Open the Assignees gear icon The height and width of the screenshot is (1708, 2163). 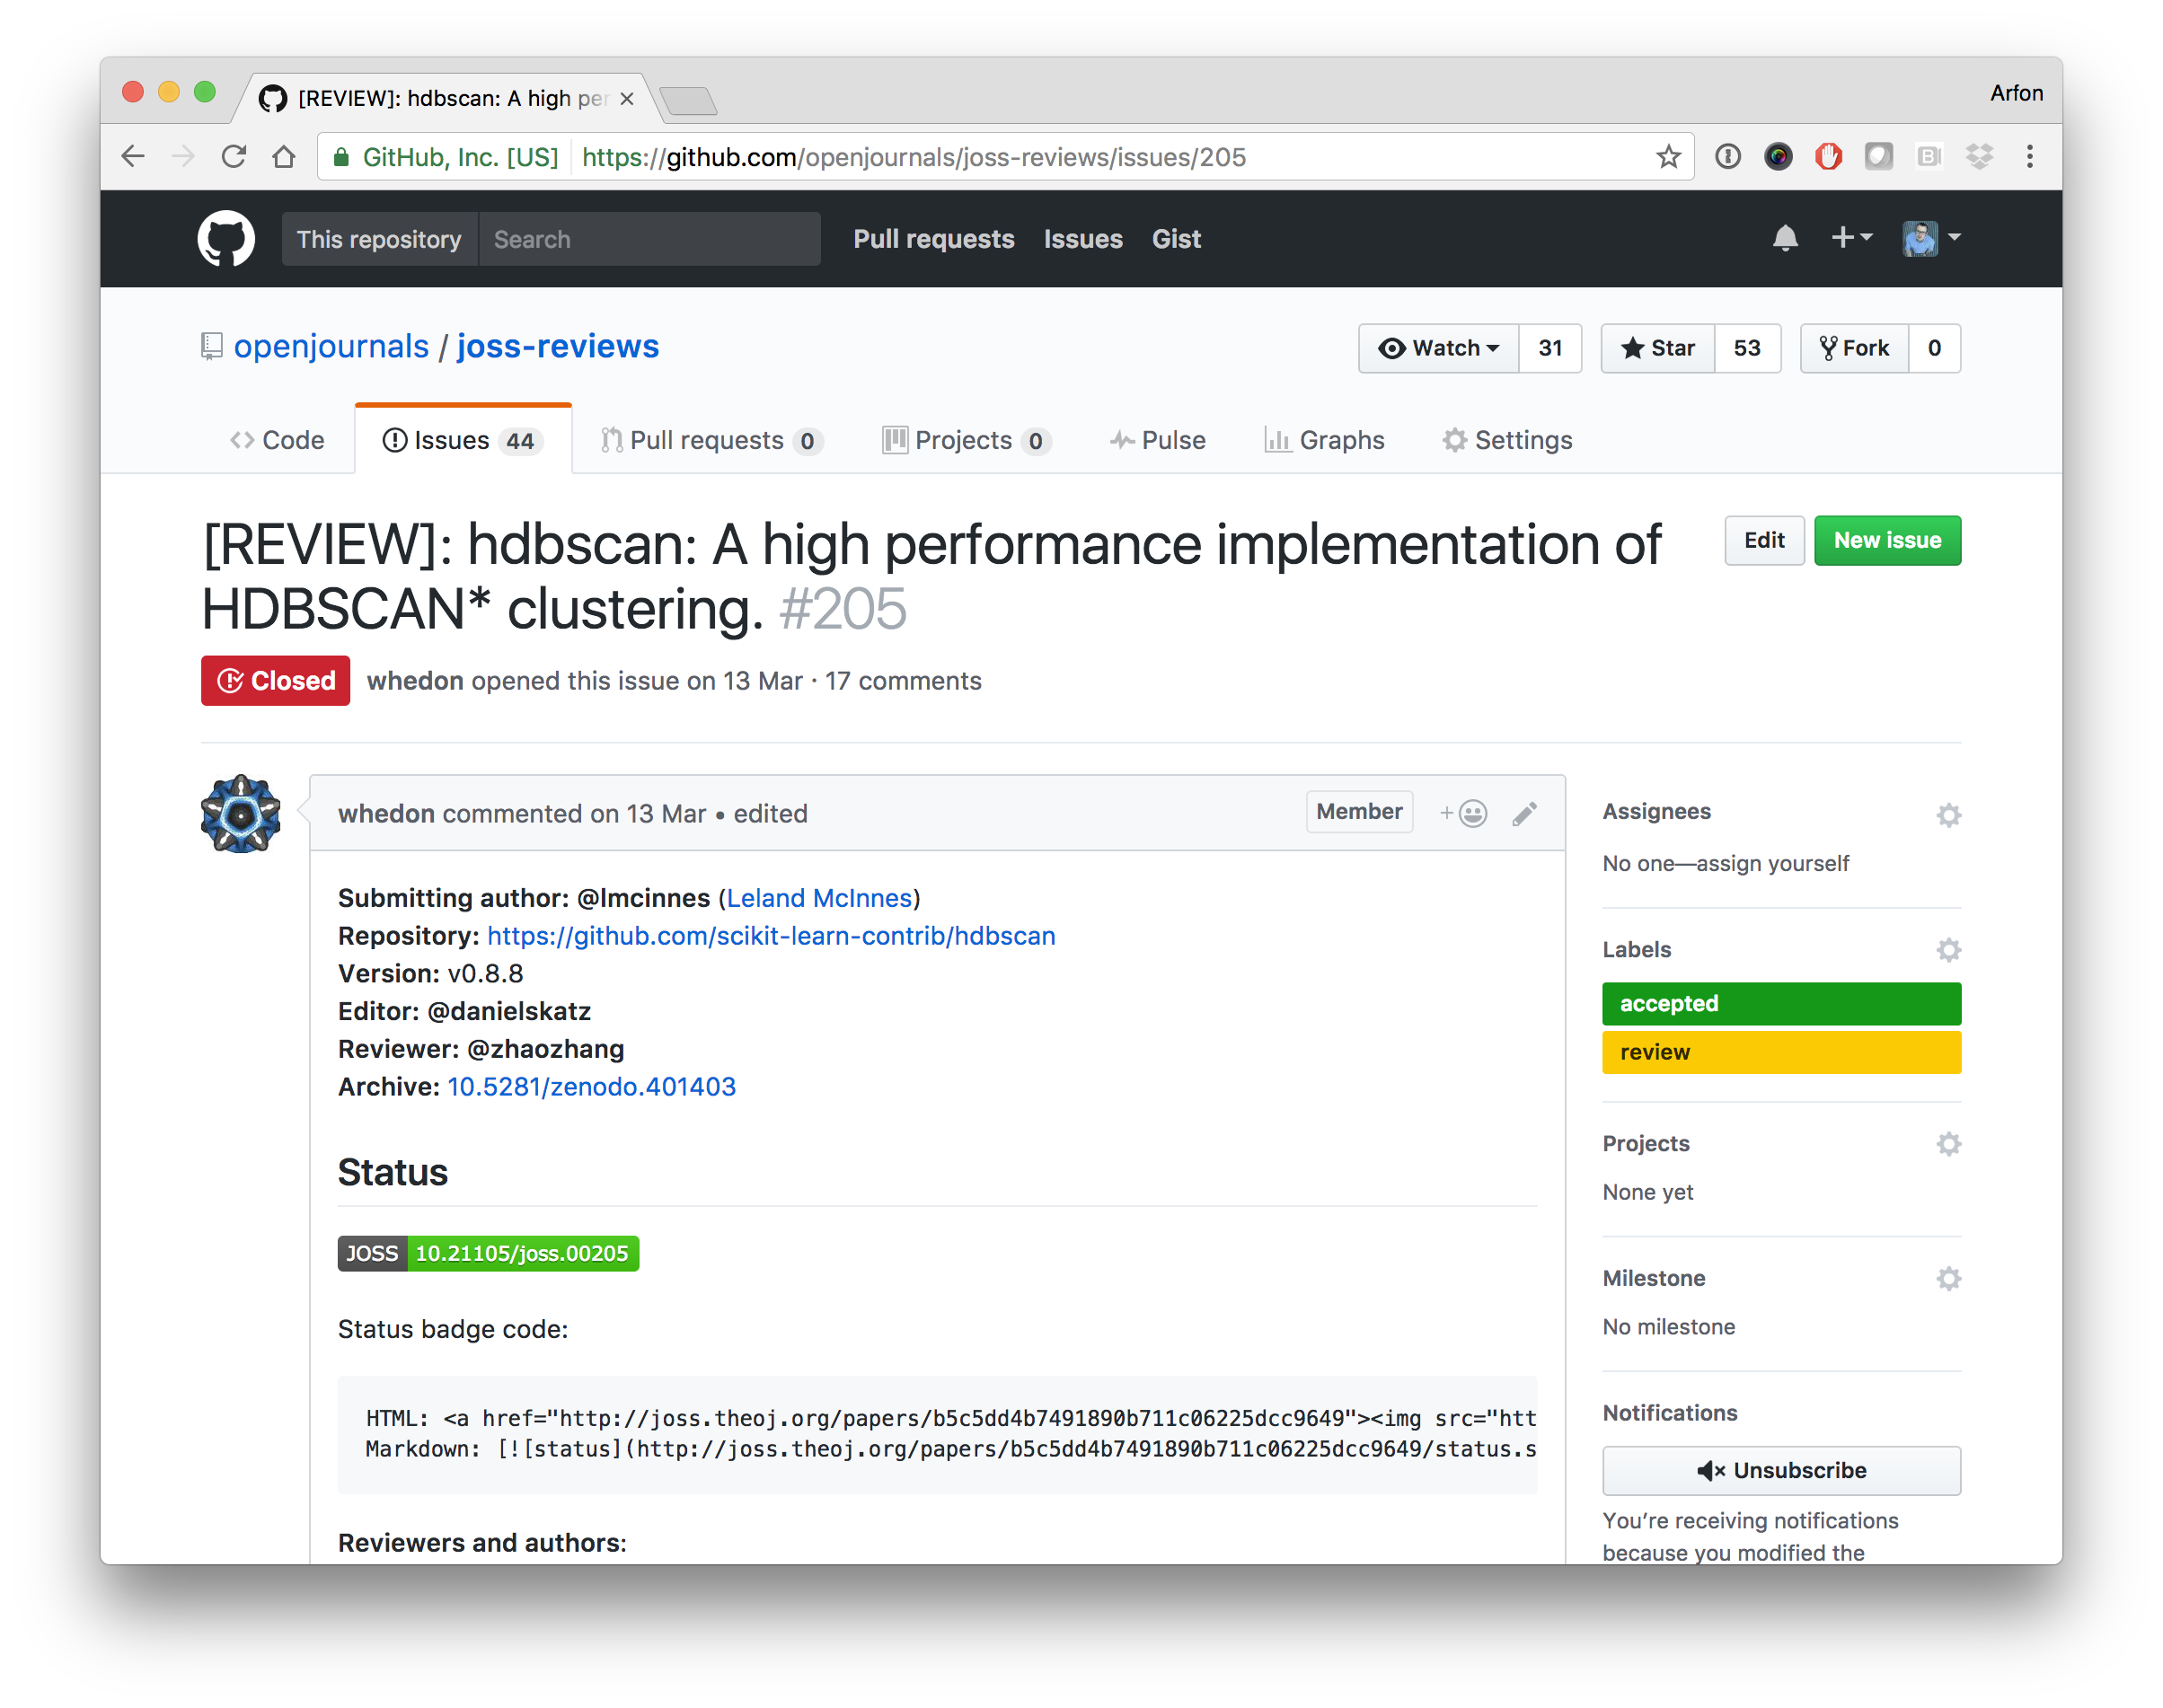pyautogui.click(x=1948, y=815)
